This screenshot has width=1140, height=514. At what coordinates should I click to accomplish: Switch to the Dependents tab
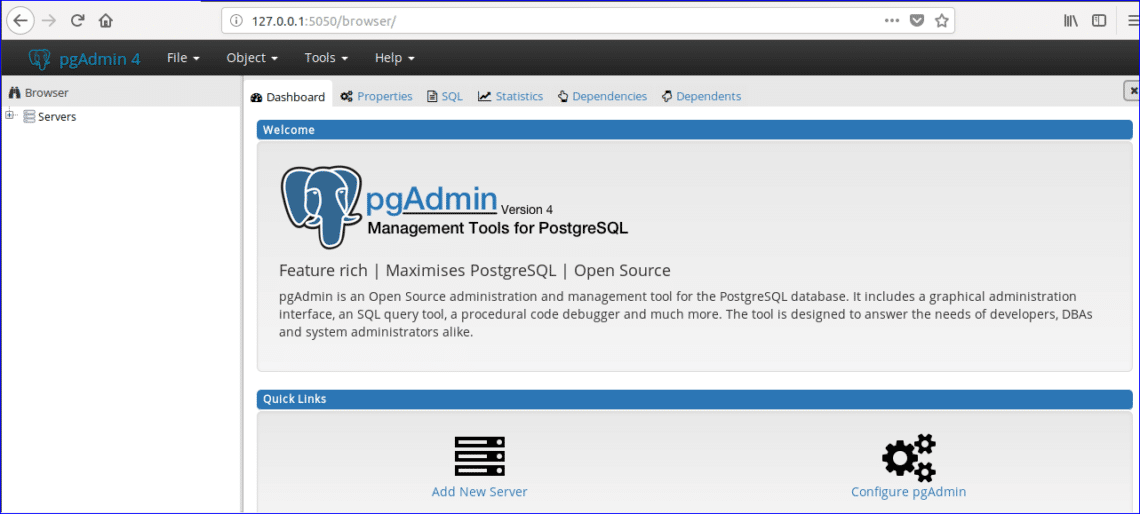click(x=702, y=96)
